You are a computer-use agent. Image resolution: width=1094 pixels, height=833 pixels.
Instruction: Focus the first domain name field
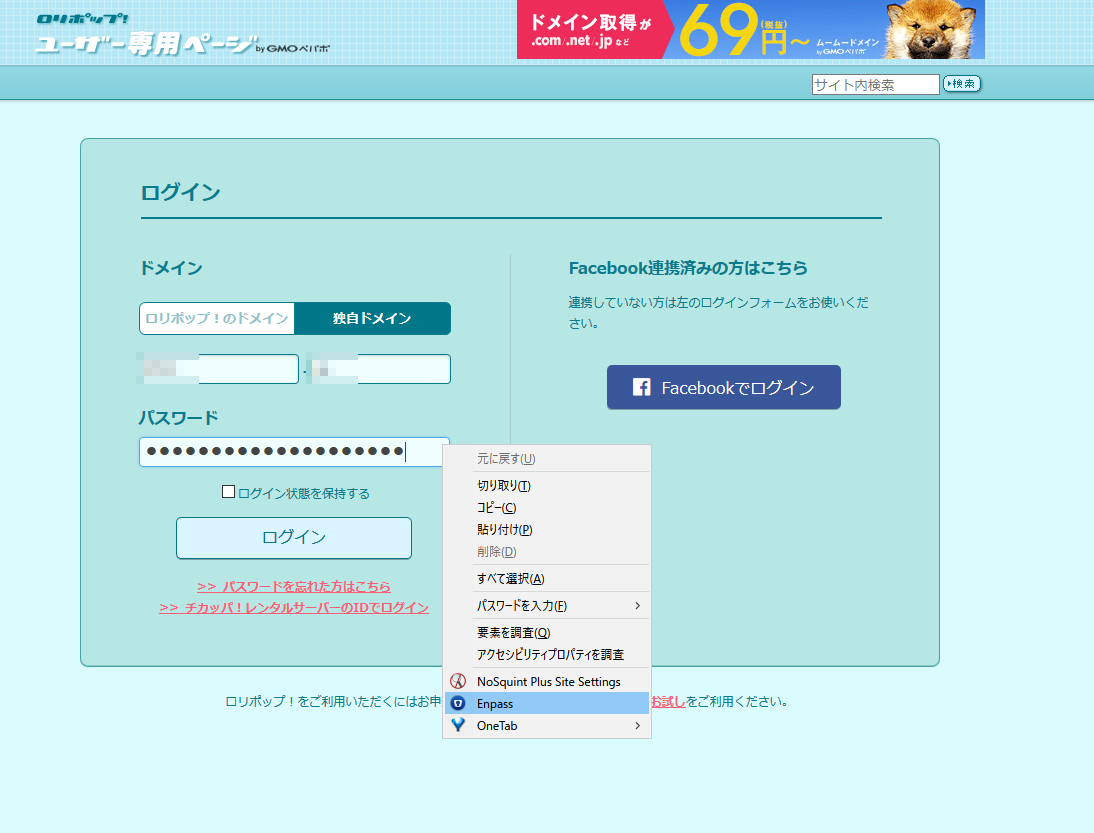click(x=219, y=369)
